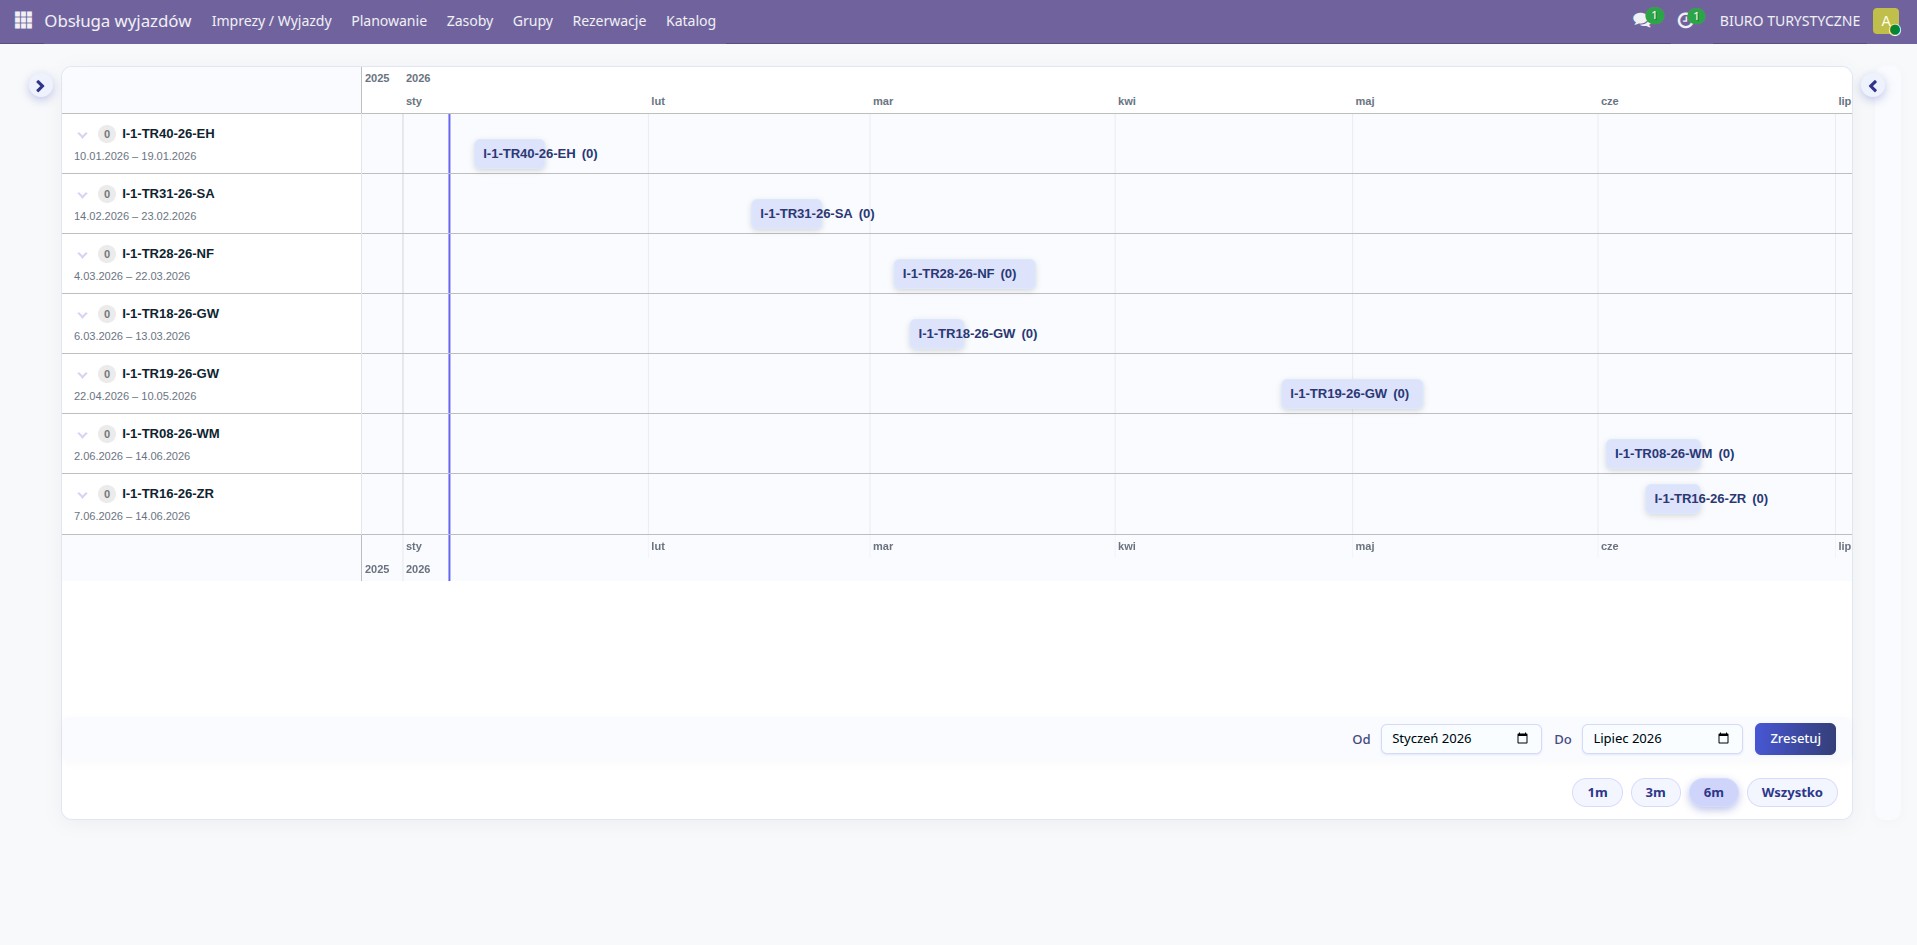Expand the I-1-TR40-26-EH row chevron

tap(83, 135)
